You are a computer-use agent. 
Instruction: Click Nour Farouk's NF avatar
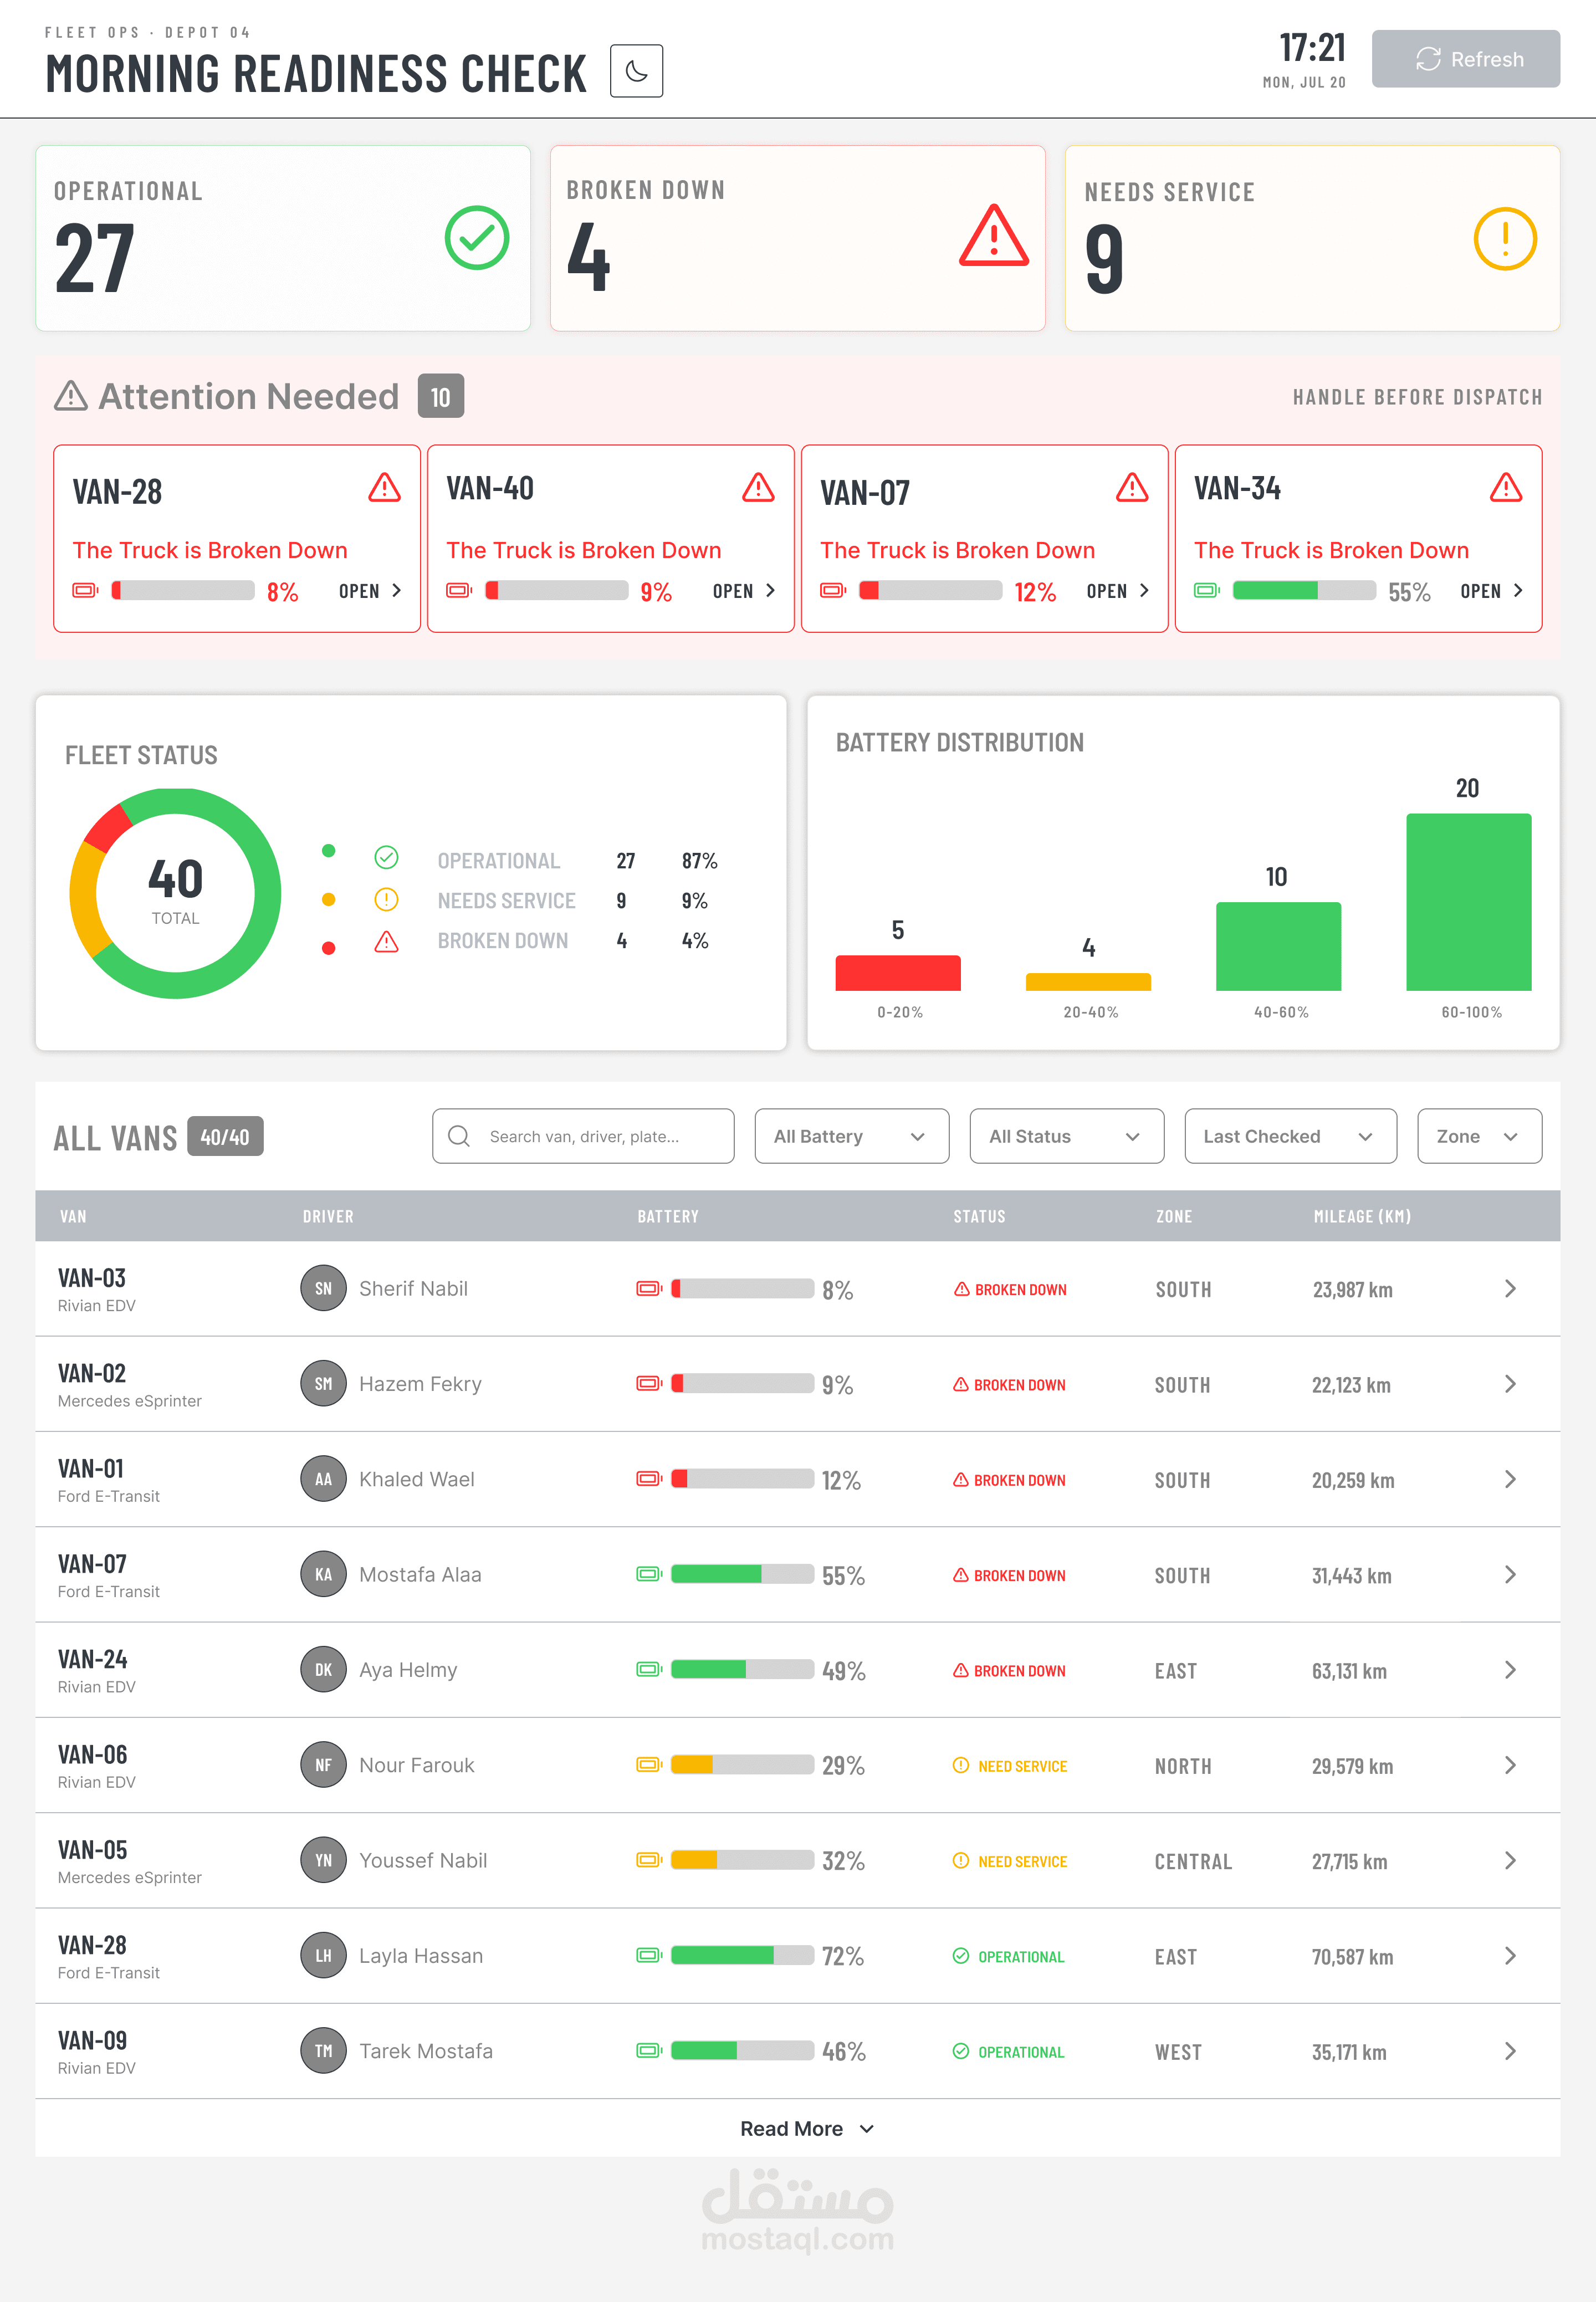(323, 1765)
